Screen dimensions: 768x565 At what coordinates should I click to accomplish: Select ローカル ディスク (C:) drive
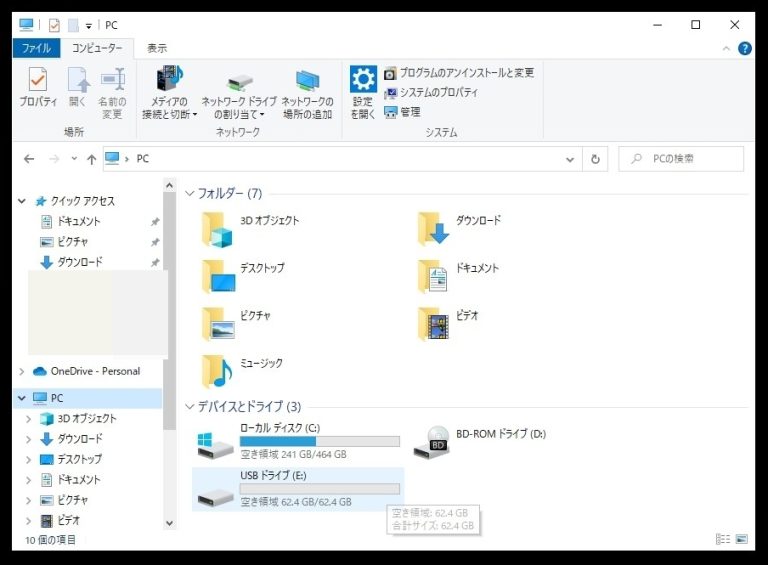298,442
